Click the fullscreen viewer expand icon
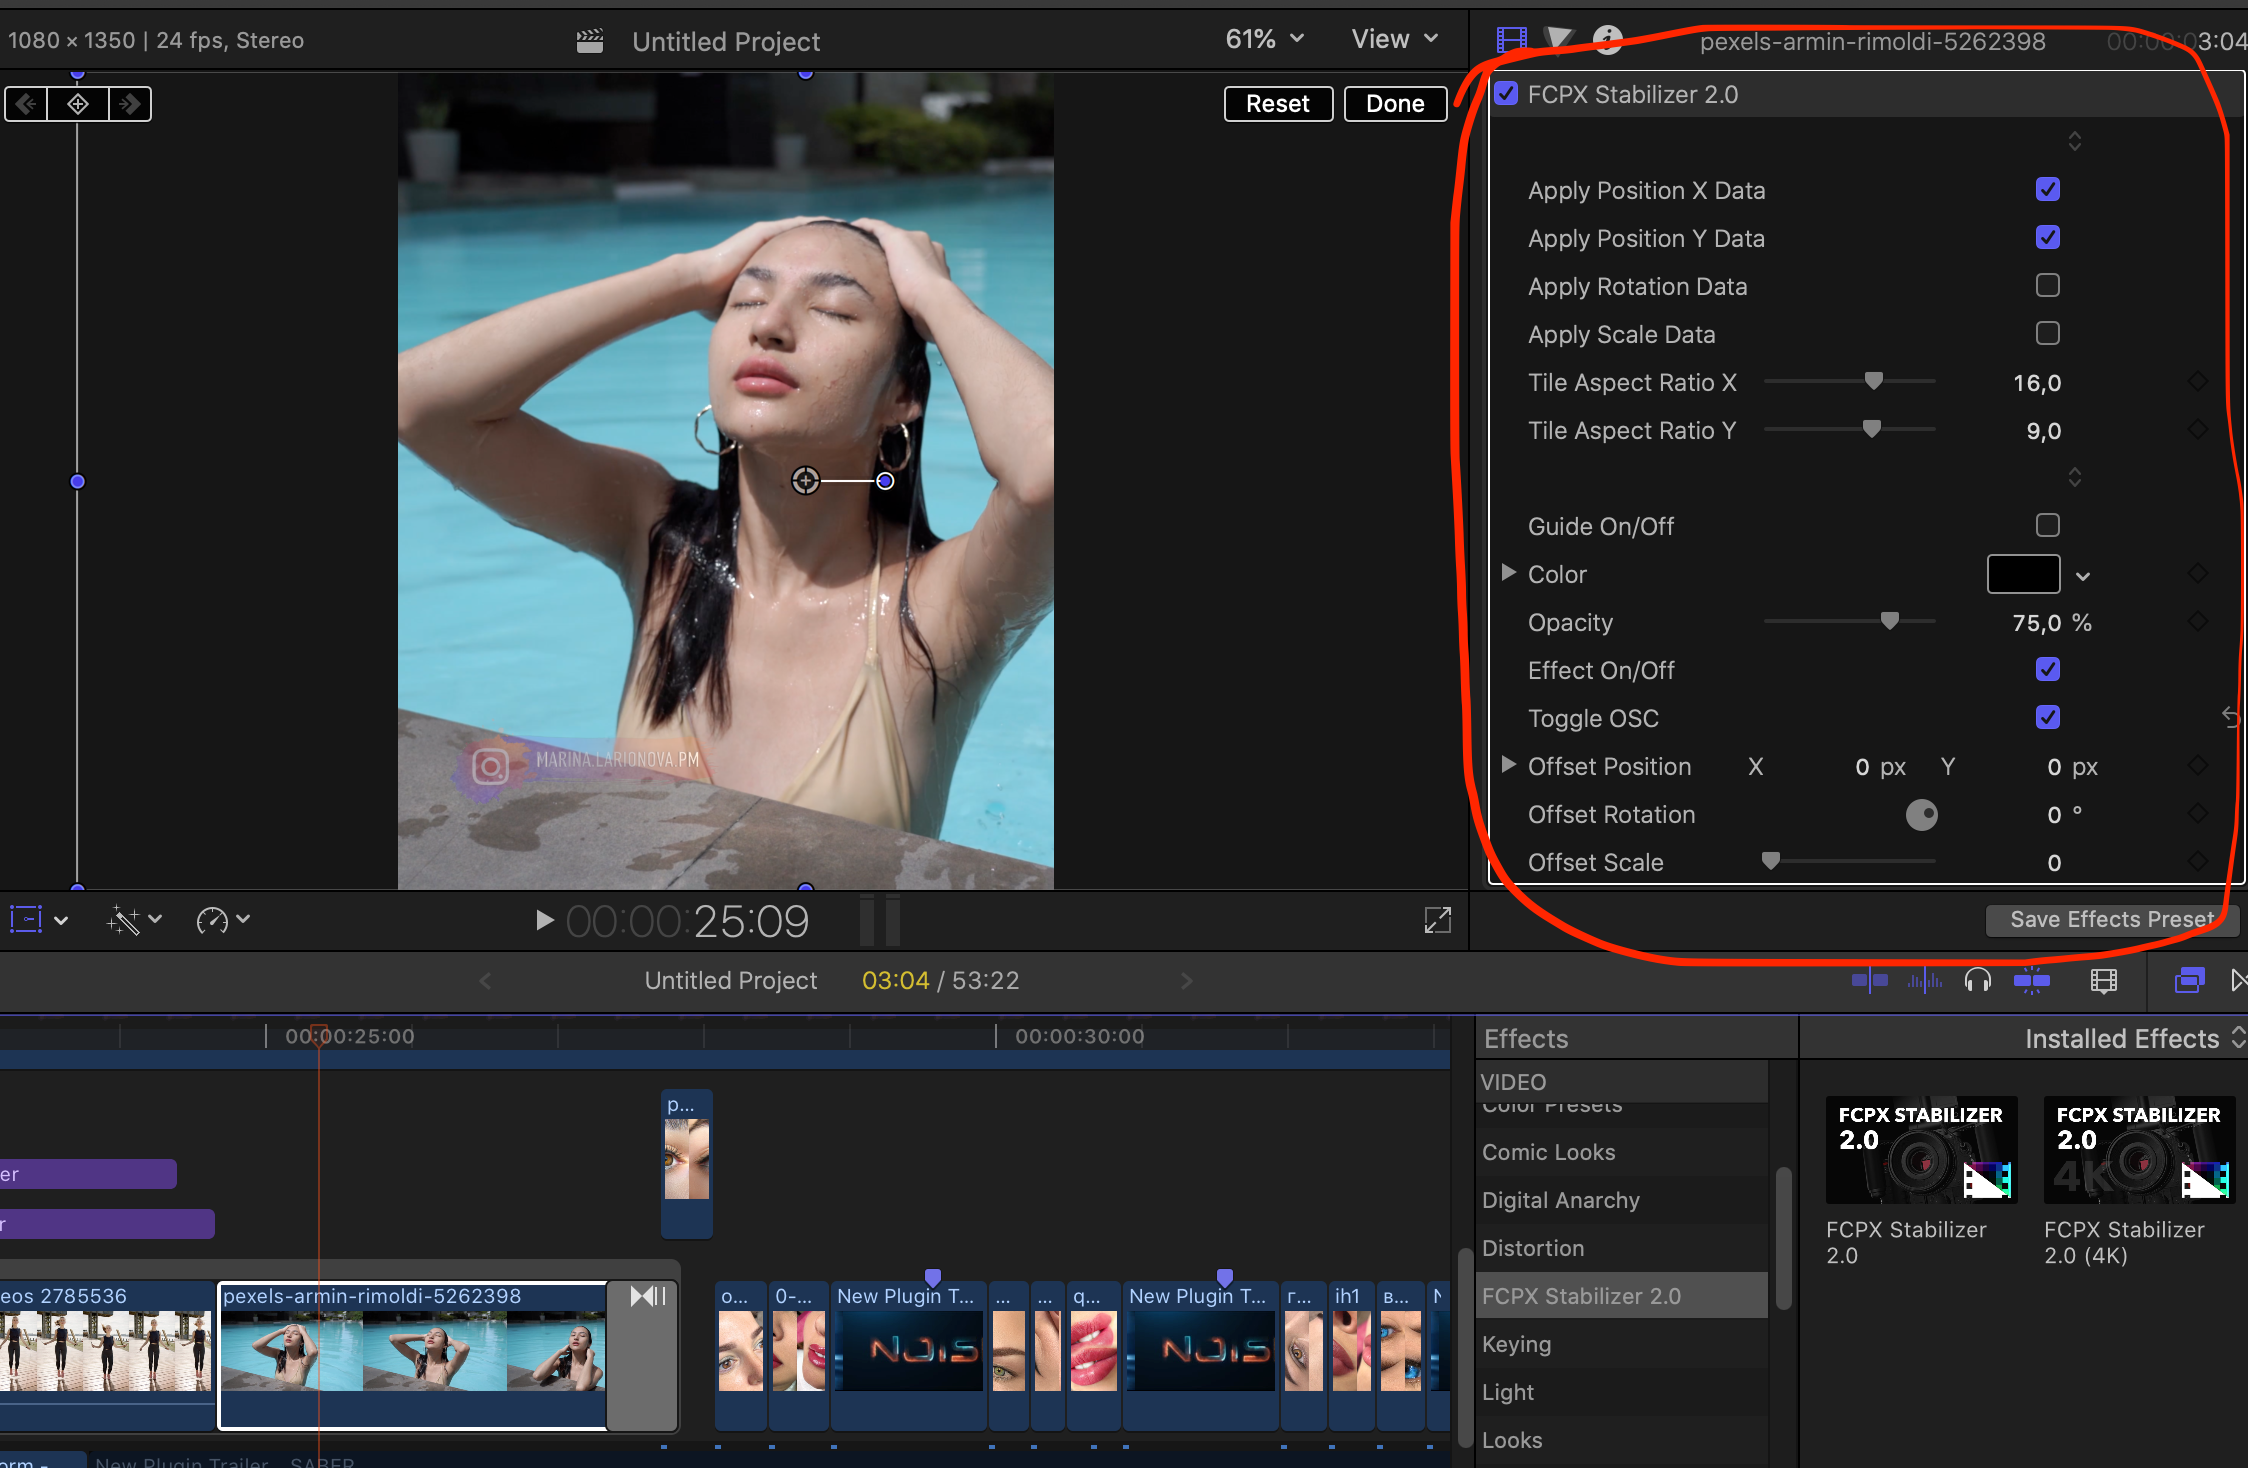 [x=1437, y=920]
